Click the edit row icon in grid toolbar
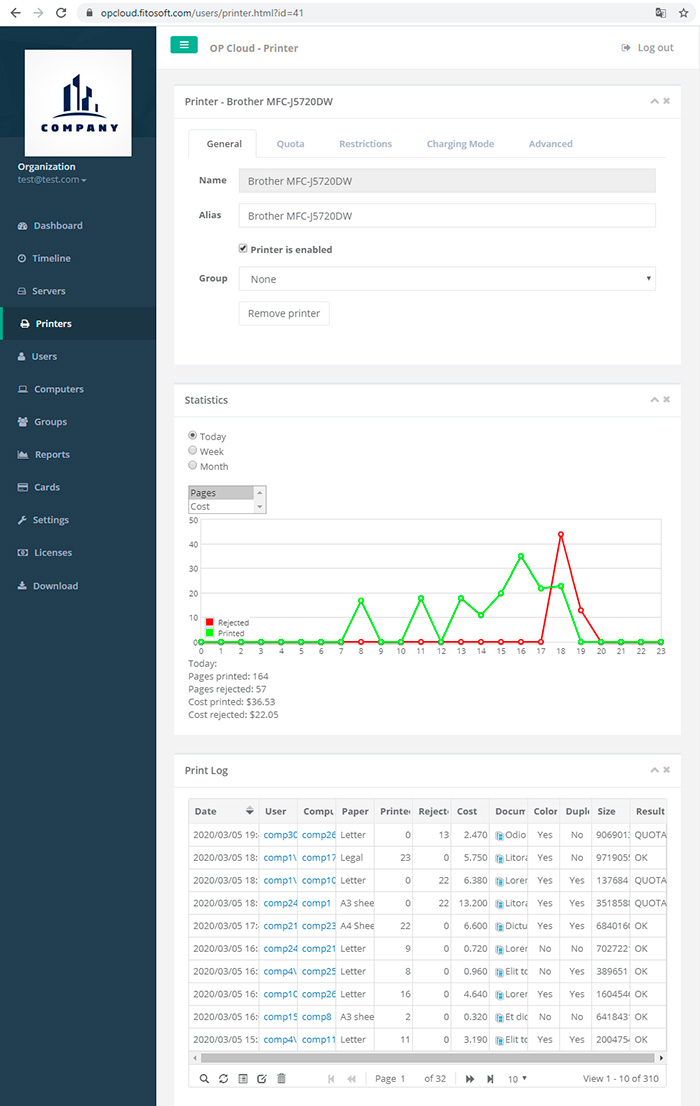 pos(262,1078)
